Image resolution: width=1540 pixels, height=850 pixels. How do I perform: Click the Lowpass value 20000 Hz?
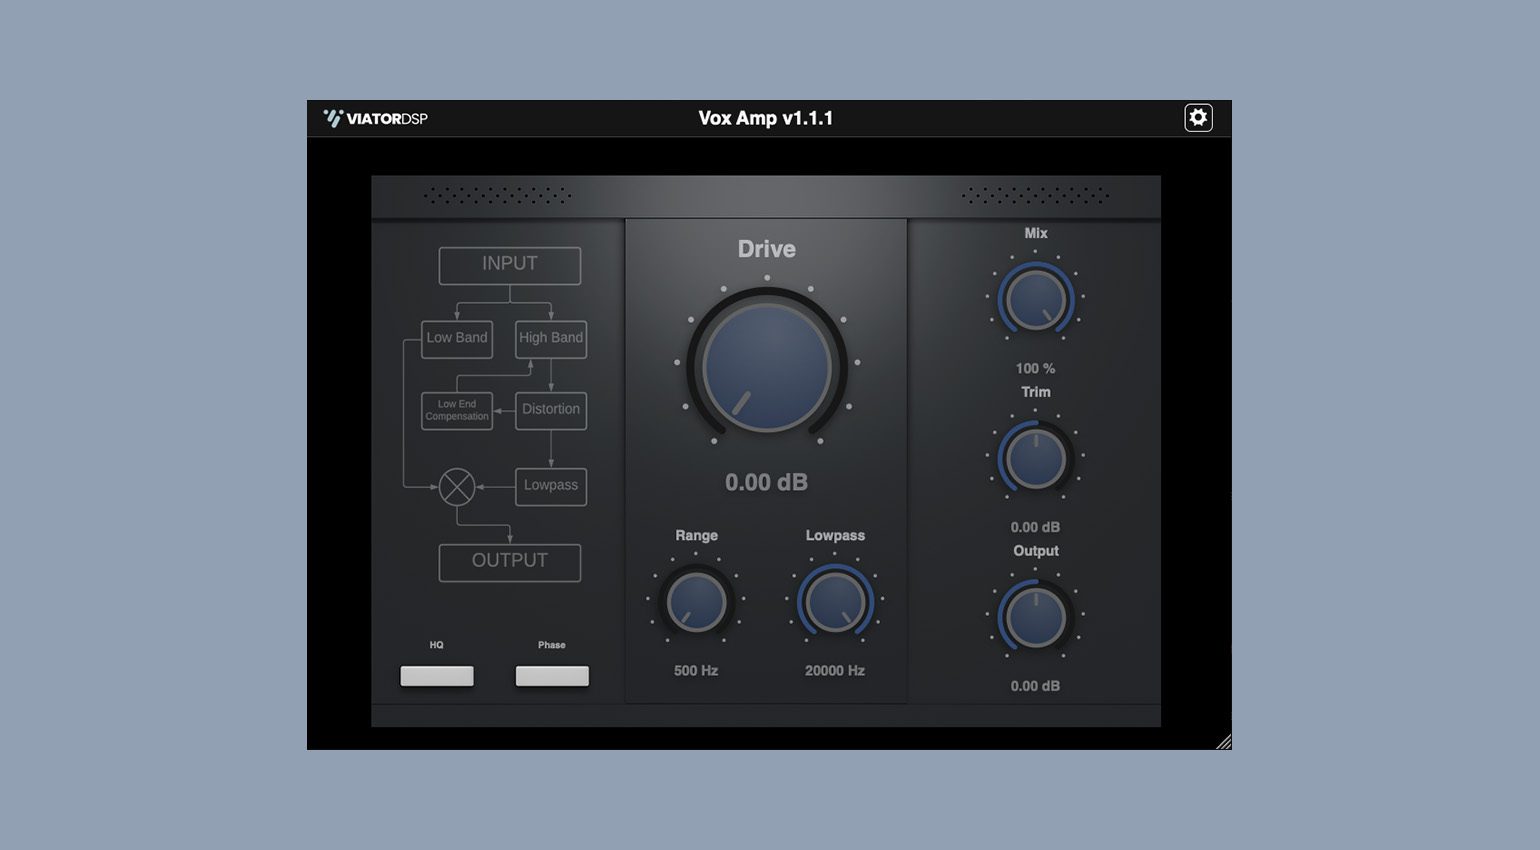(x=835, y=671)
